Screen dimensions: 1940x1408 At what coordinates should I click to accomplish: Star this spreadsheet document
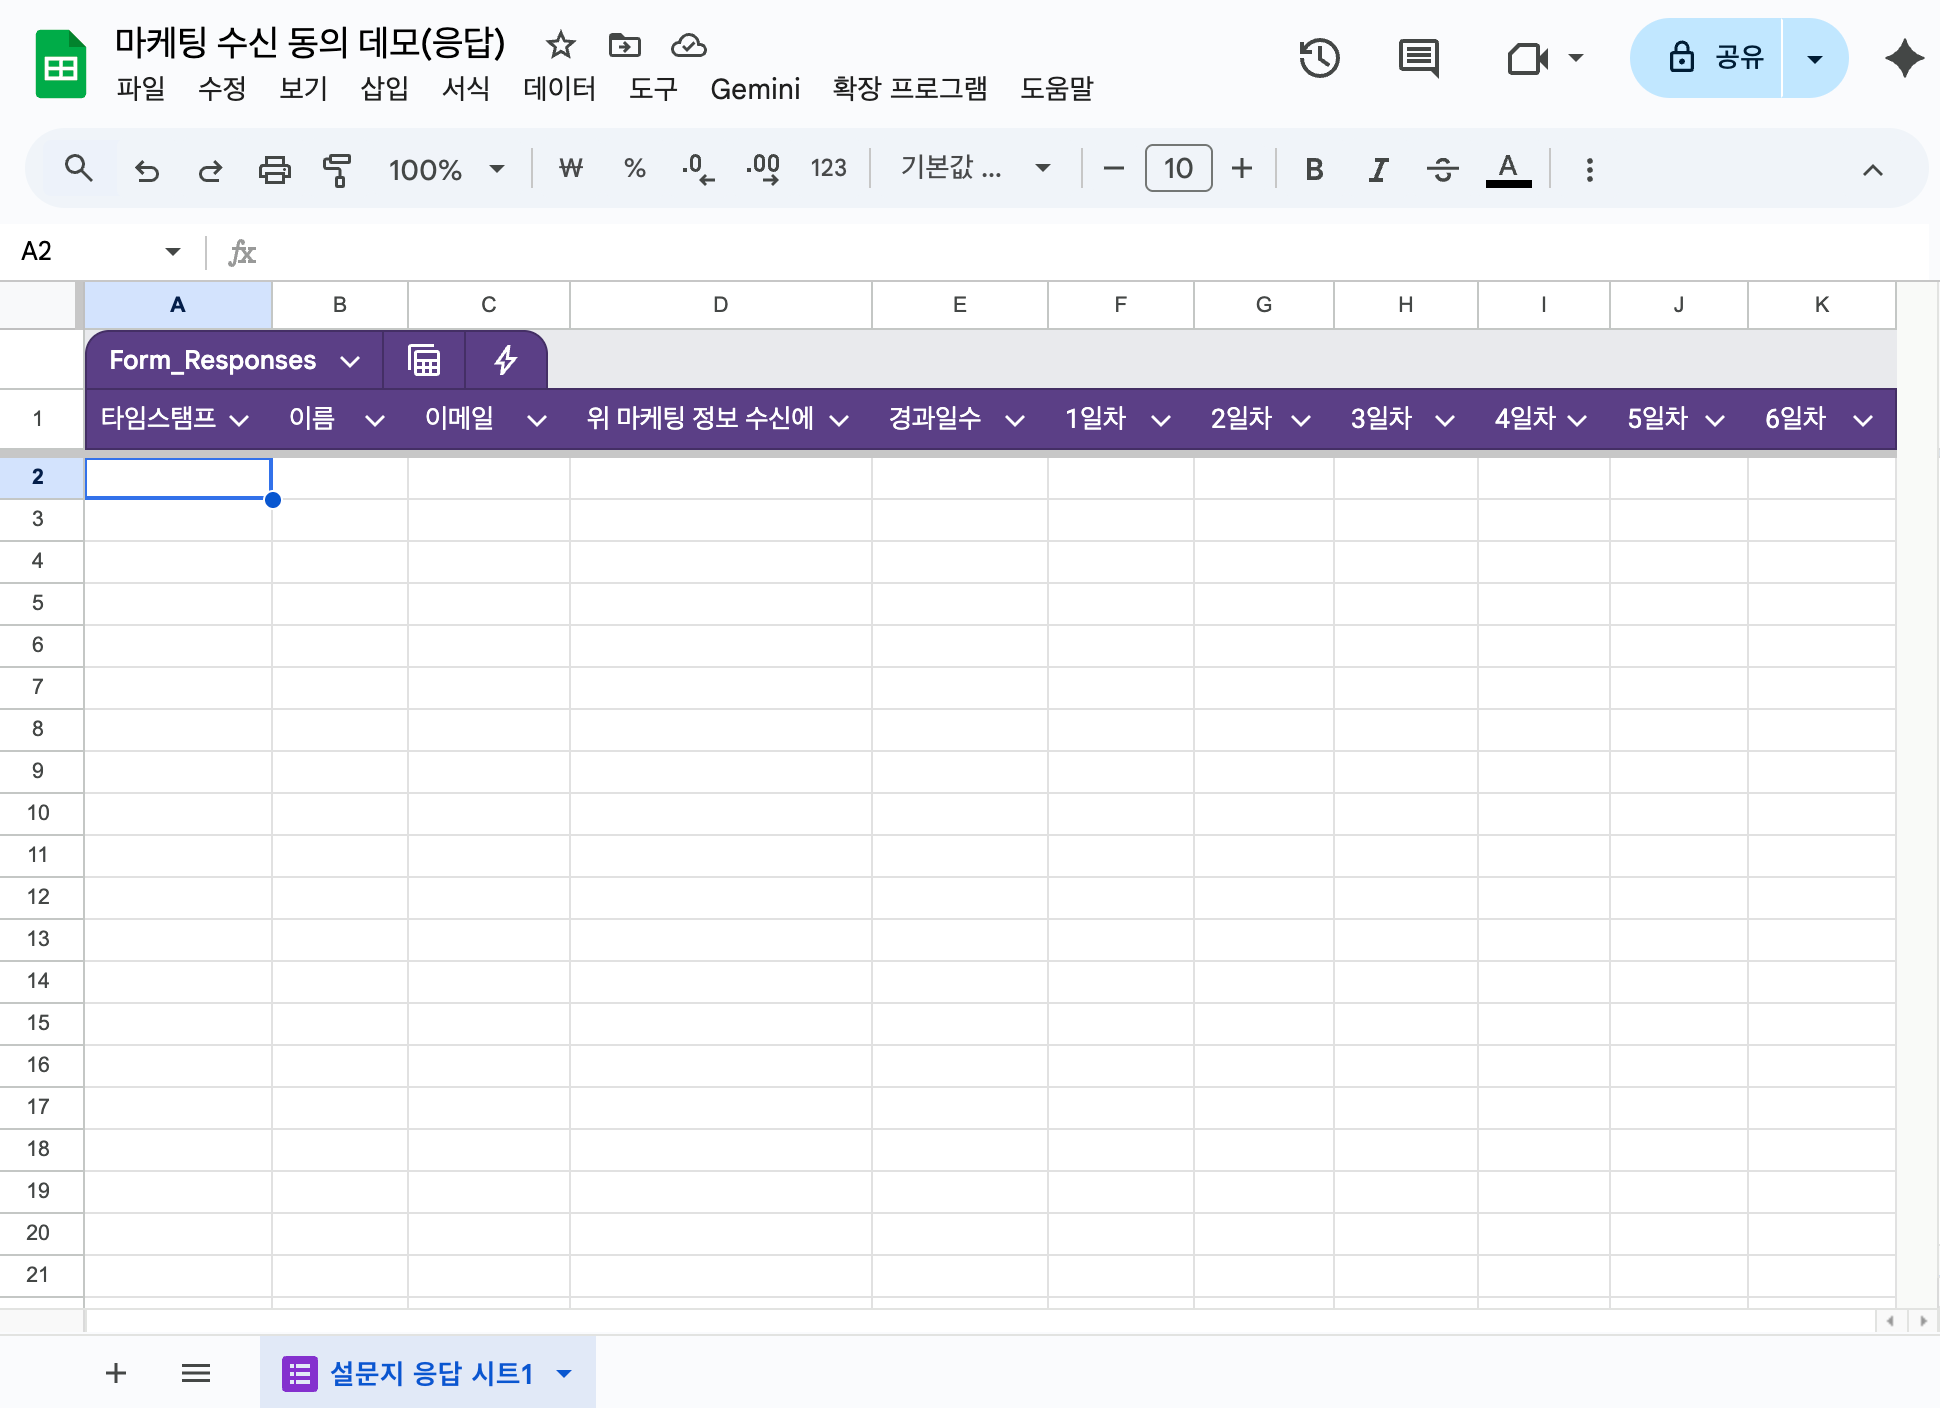pos(560,45)
